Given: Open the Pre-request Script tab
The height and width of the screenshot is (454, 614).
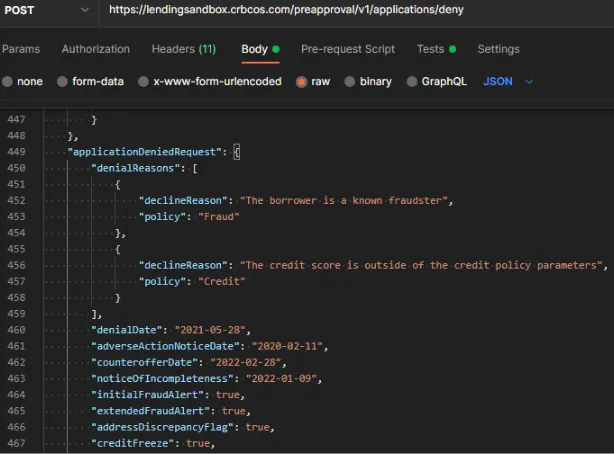Looking at the screenshot, I should (x=348, y=49).
